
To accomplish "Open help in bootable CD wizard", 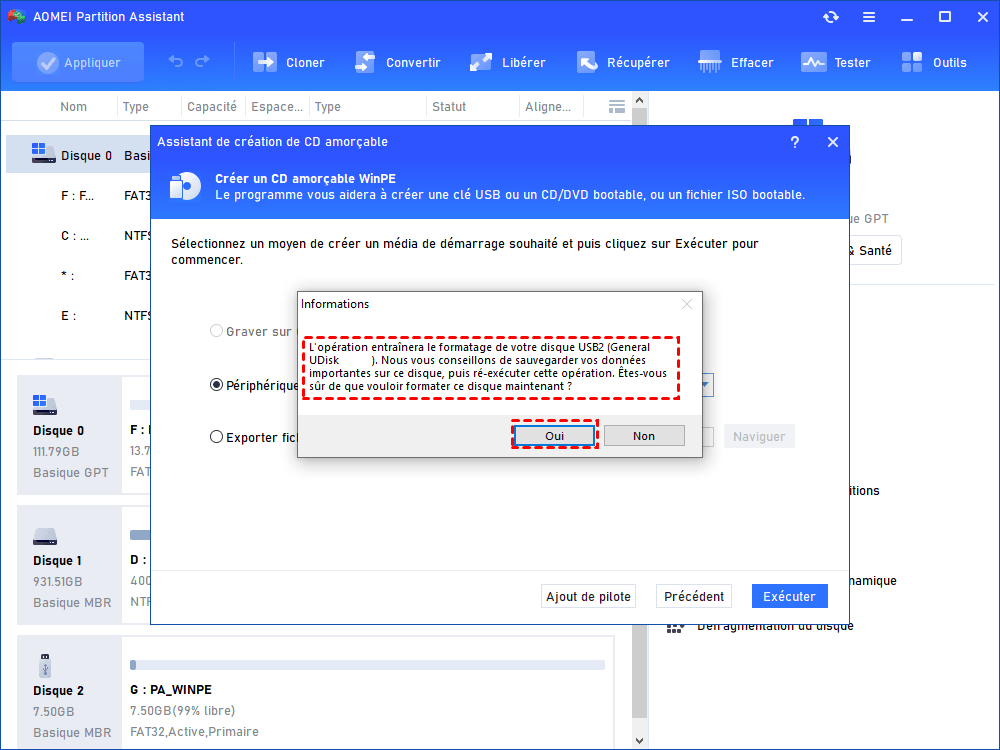I will (795, 142).
